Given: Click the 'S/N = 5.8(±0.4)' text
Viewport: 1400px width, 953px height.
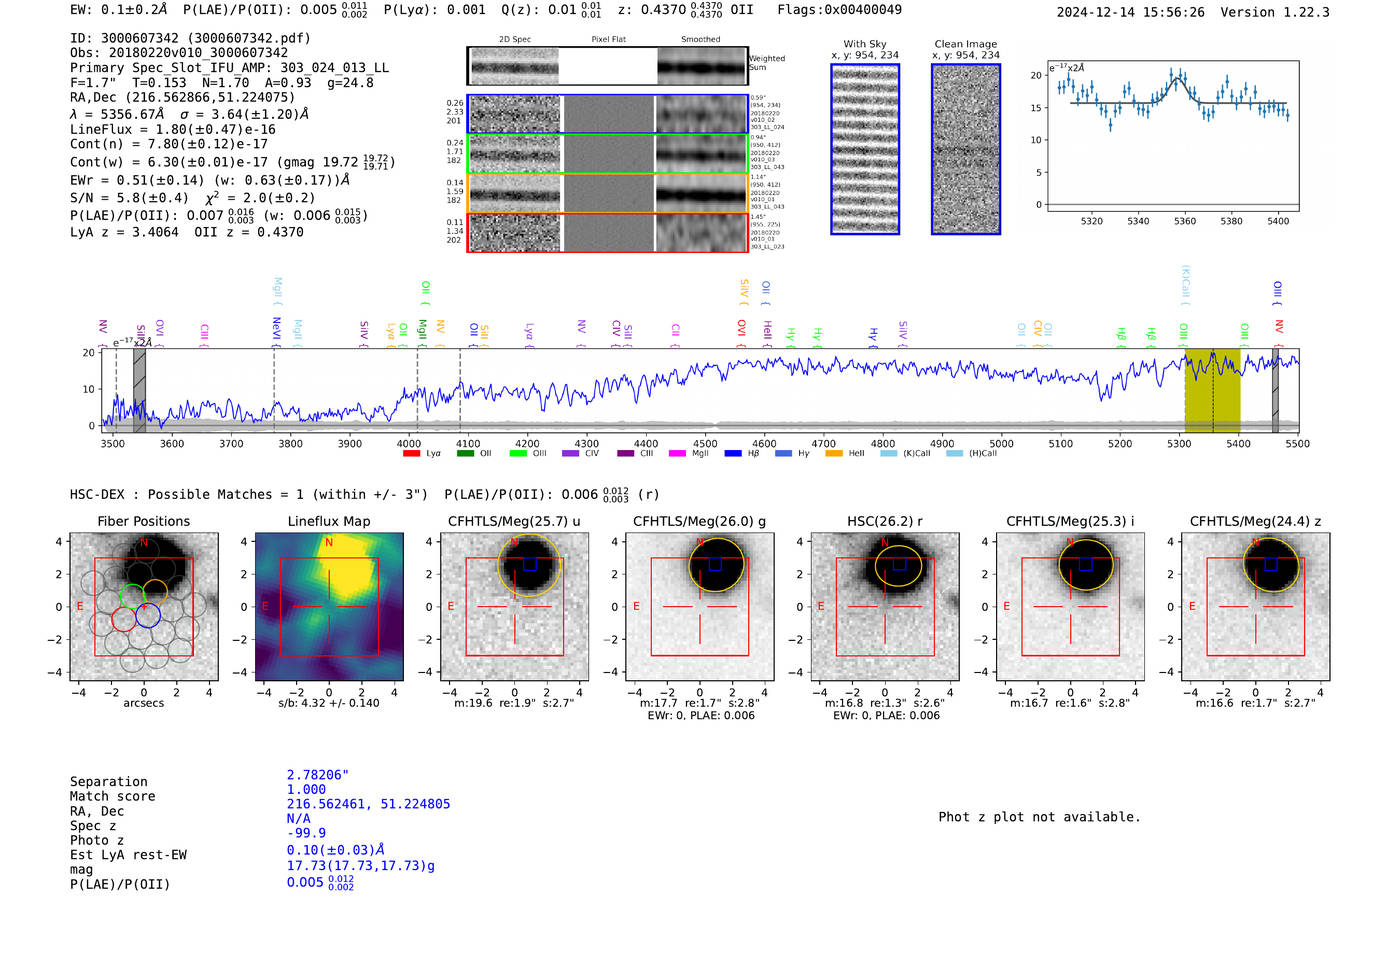Looking at the screenshot, I should coord(129,198).
